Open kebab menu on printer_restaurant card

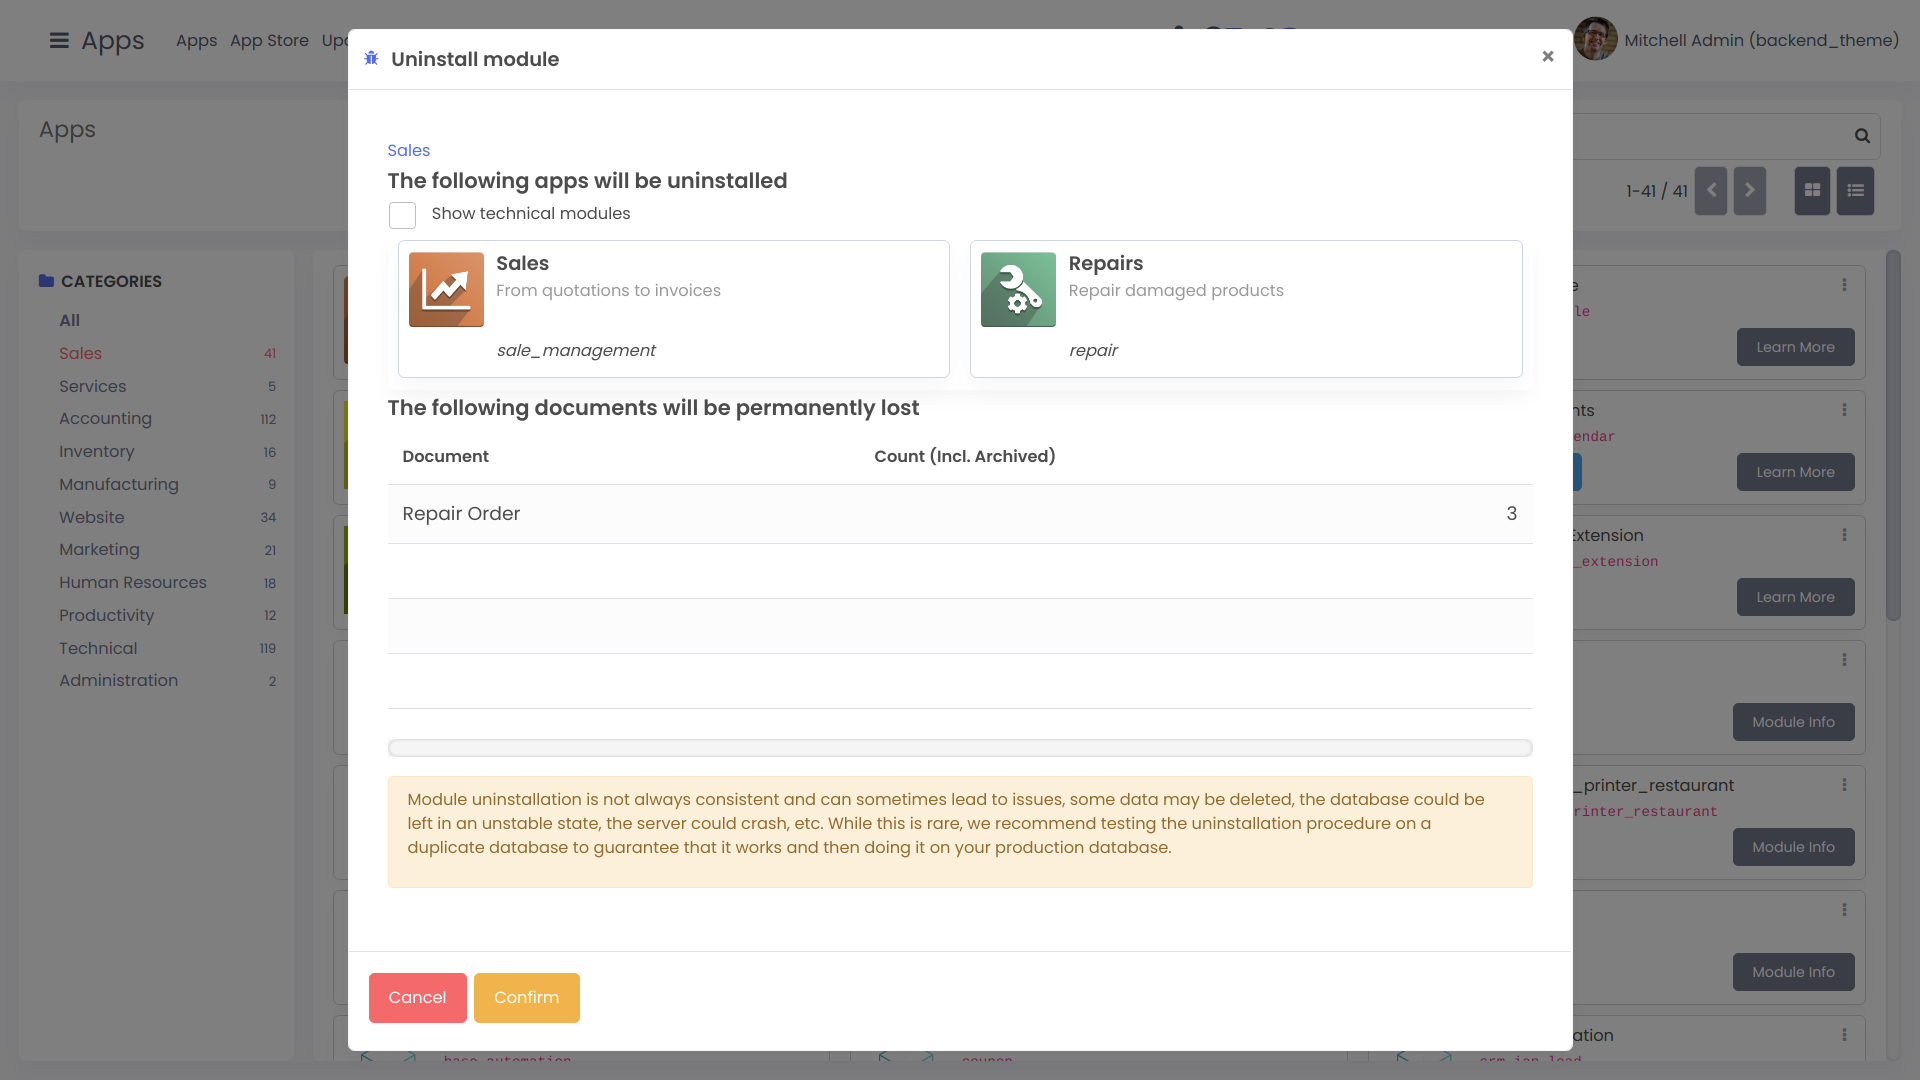pyautogui.click(x=1844, y=785)
